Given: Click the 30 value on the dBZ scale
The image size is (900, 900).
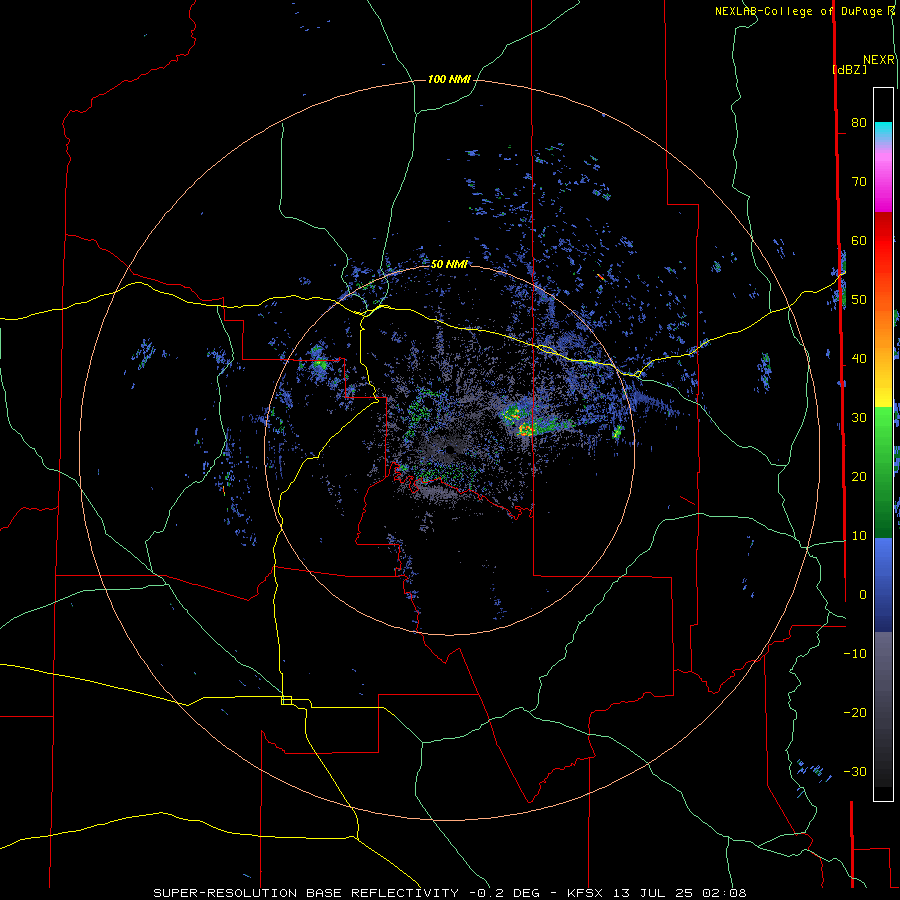Looking at the screenshot, I should click(x=859, y=418).
